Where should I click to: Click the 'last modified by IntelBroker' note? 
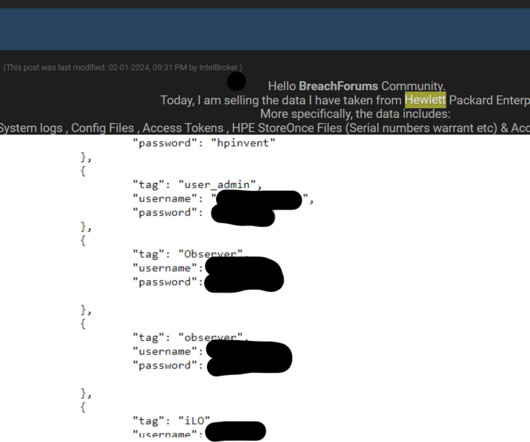tap(123, 68)
